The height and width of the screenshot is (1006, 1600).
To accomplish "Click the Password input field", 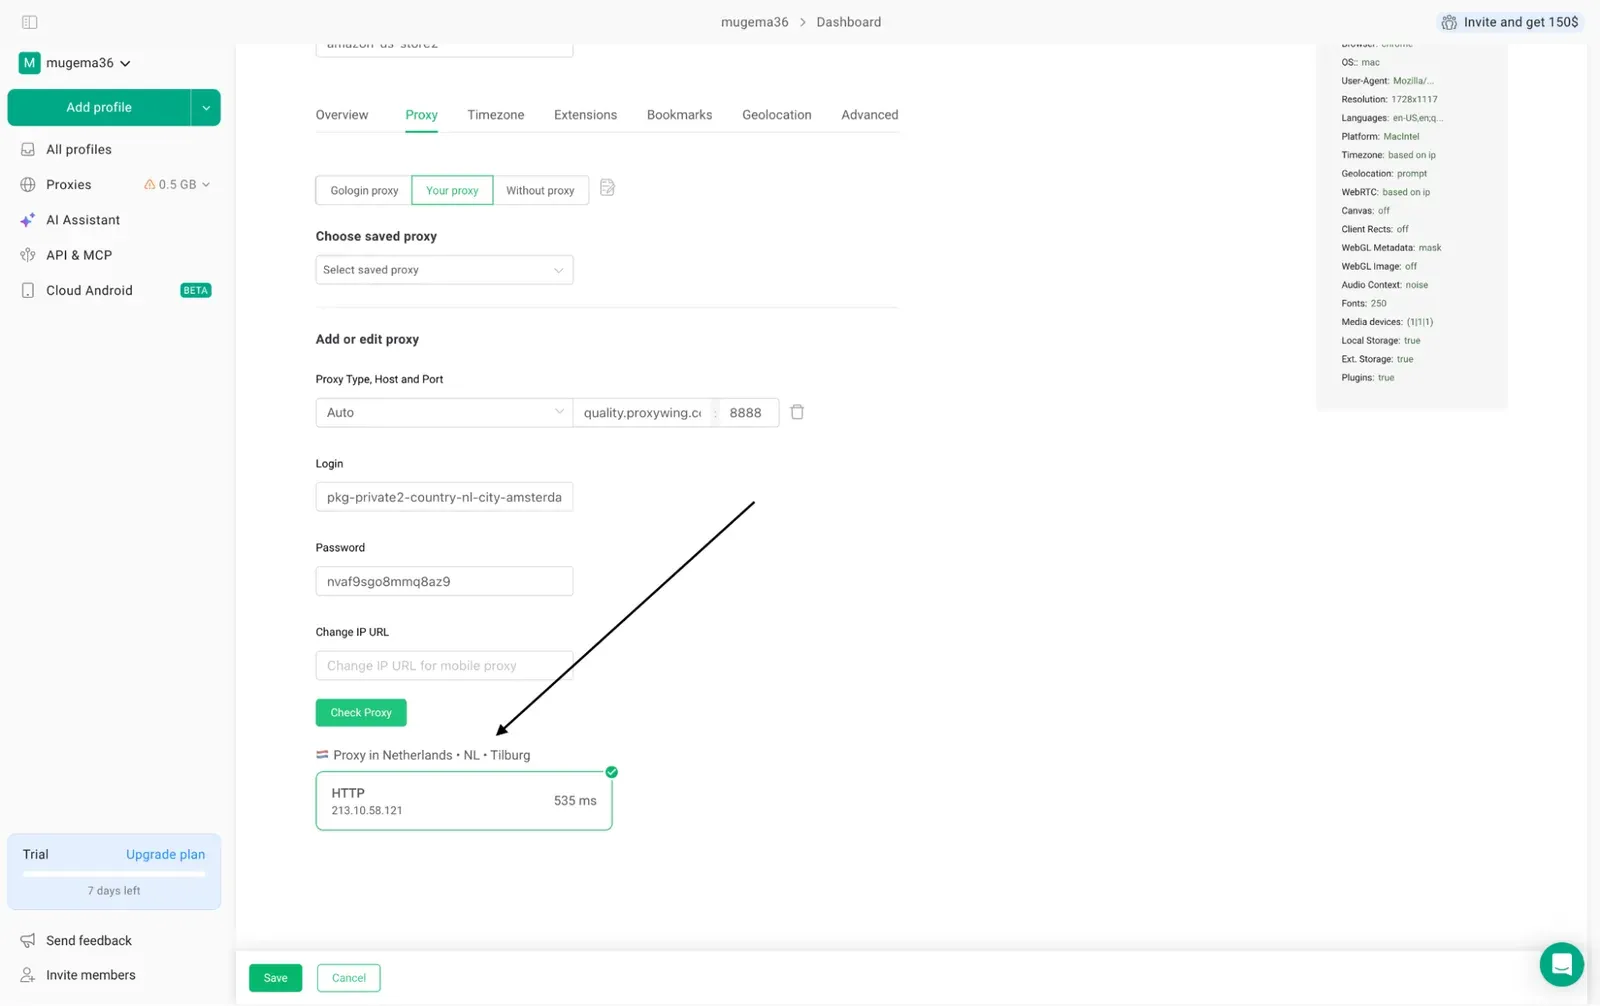I will (444, 581).
